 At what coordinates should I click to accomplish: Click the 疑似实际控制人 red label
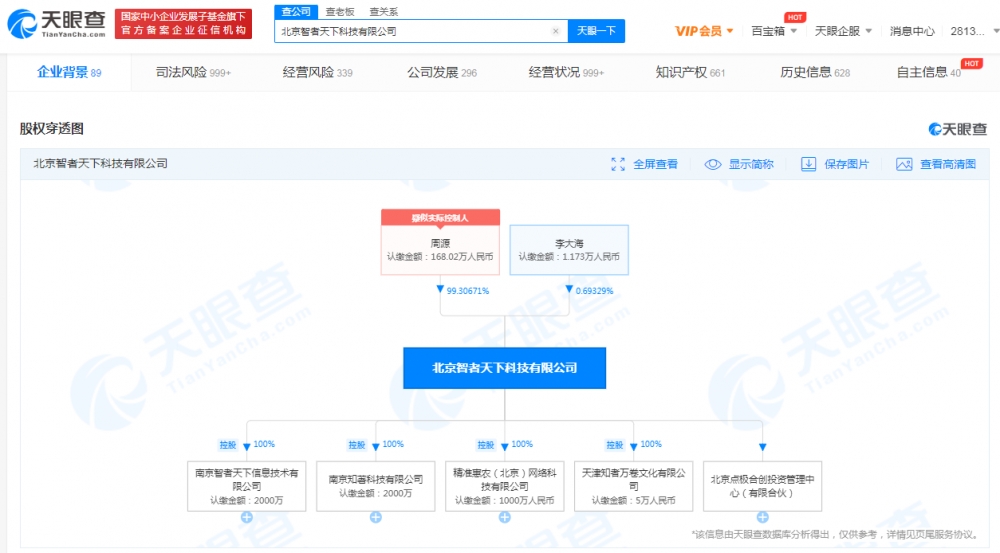point(440,218)
